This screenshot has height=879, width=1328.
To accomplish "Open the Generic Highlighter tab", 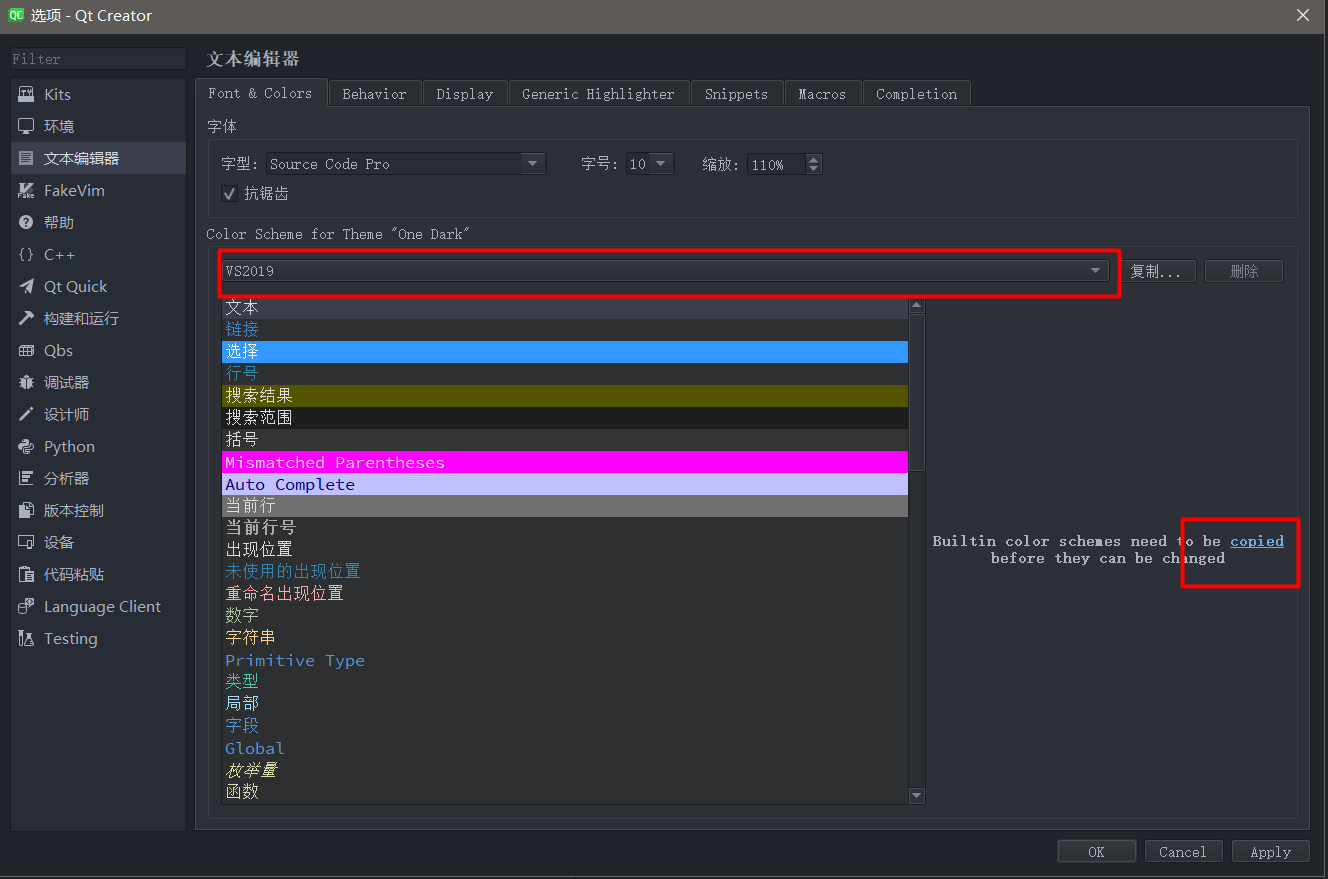I will [x=598, y=94].
